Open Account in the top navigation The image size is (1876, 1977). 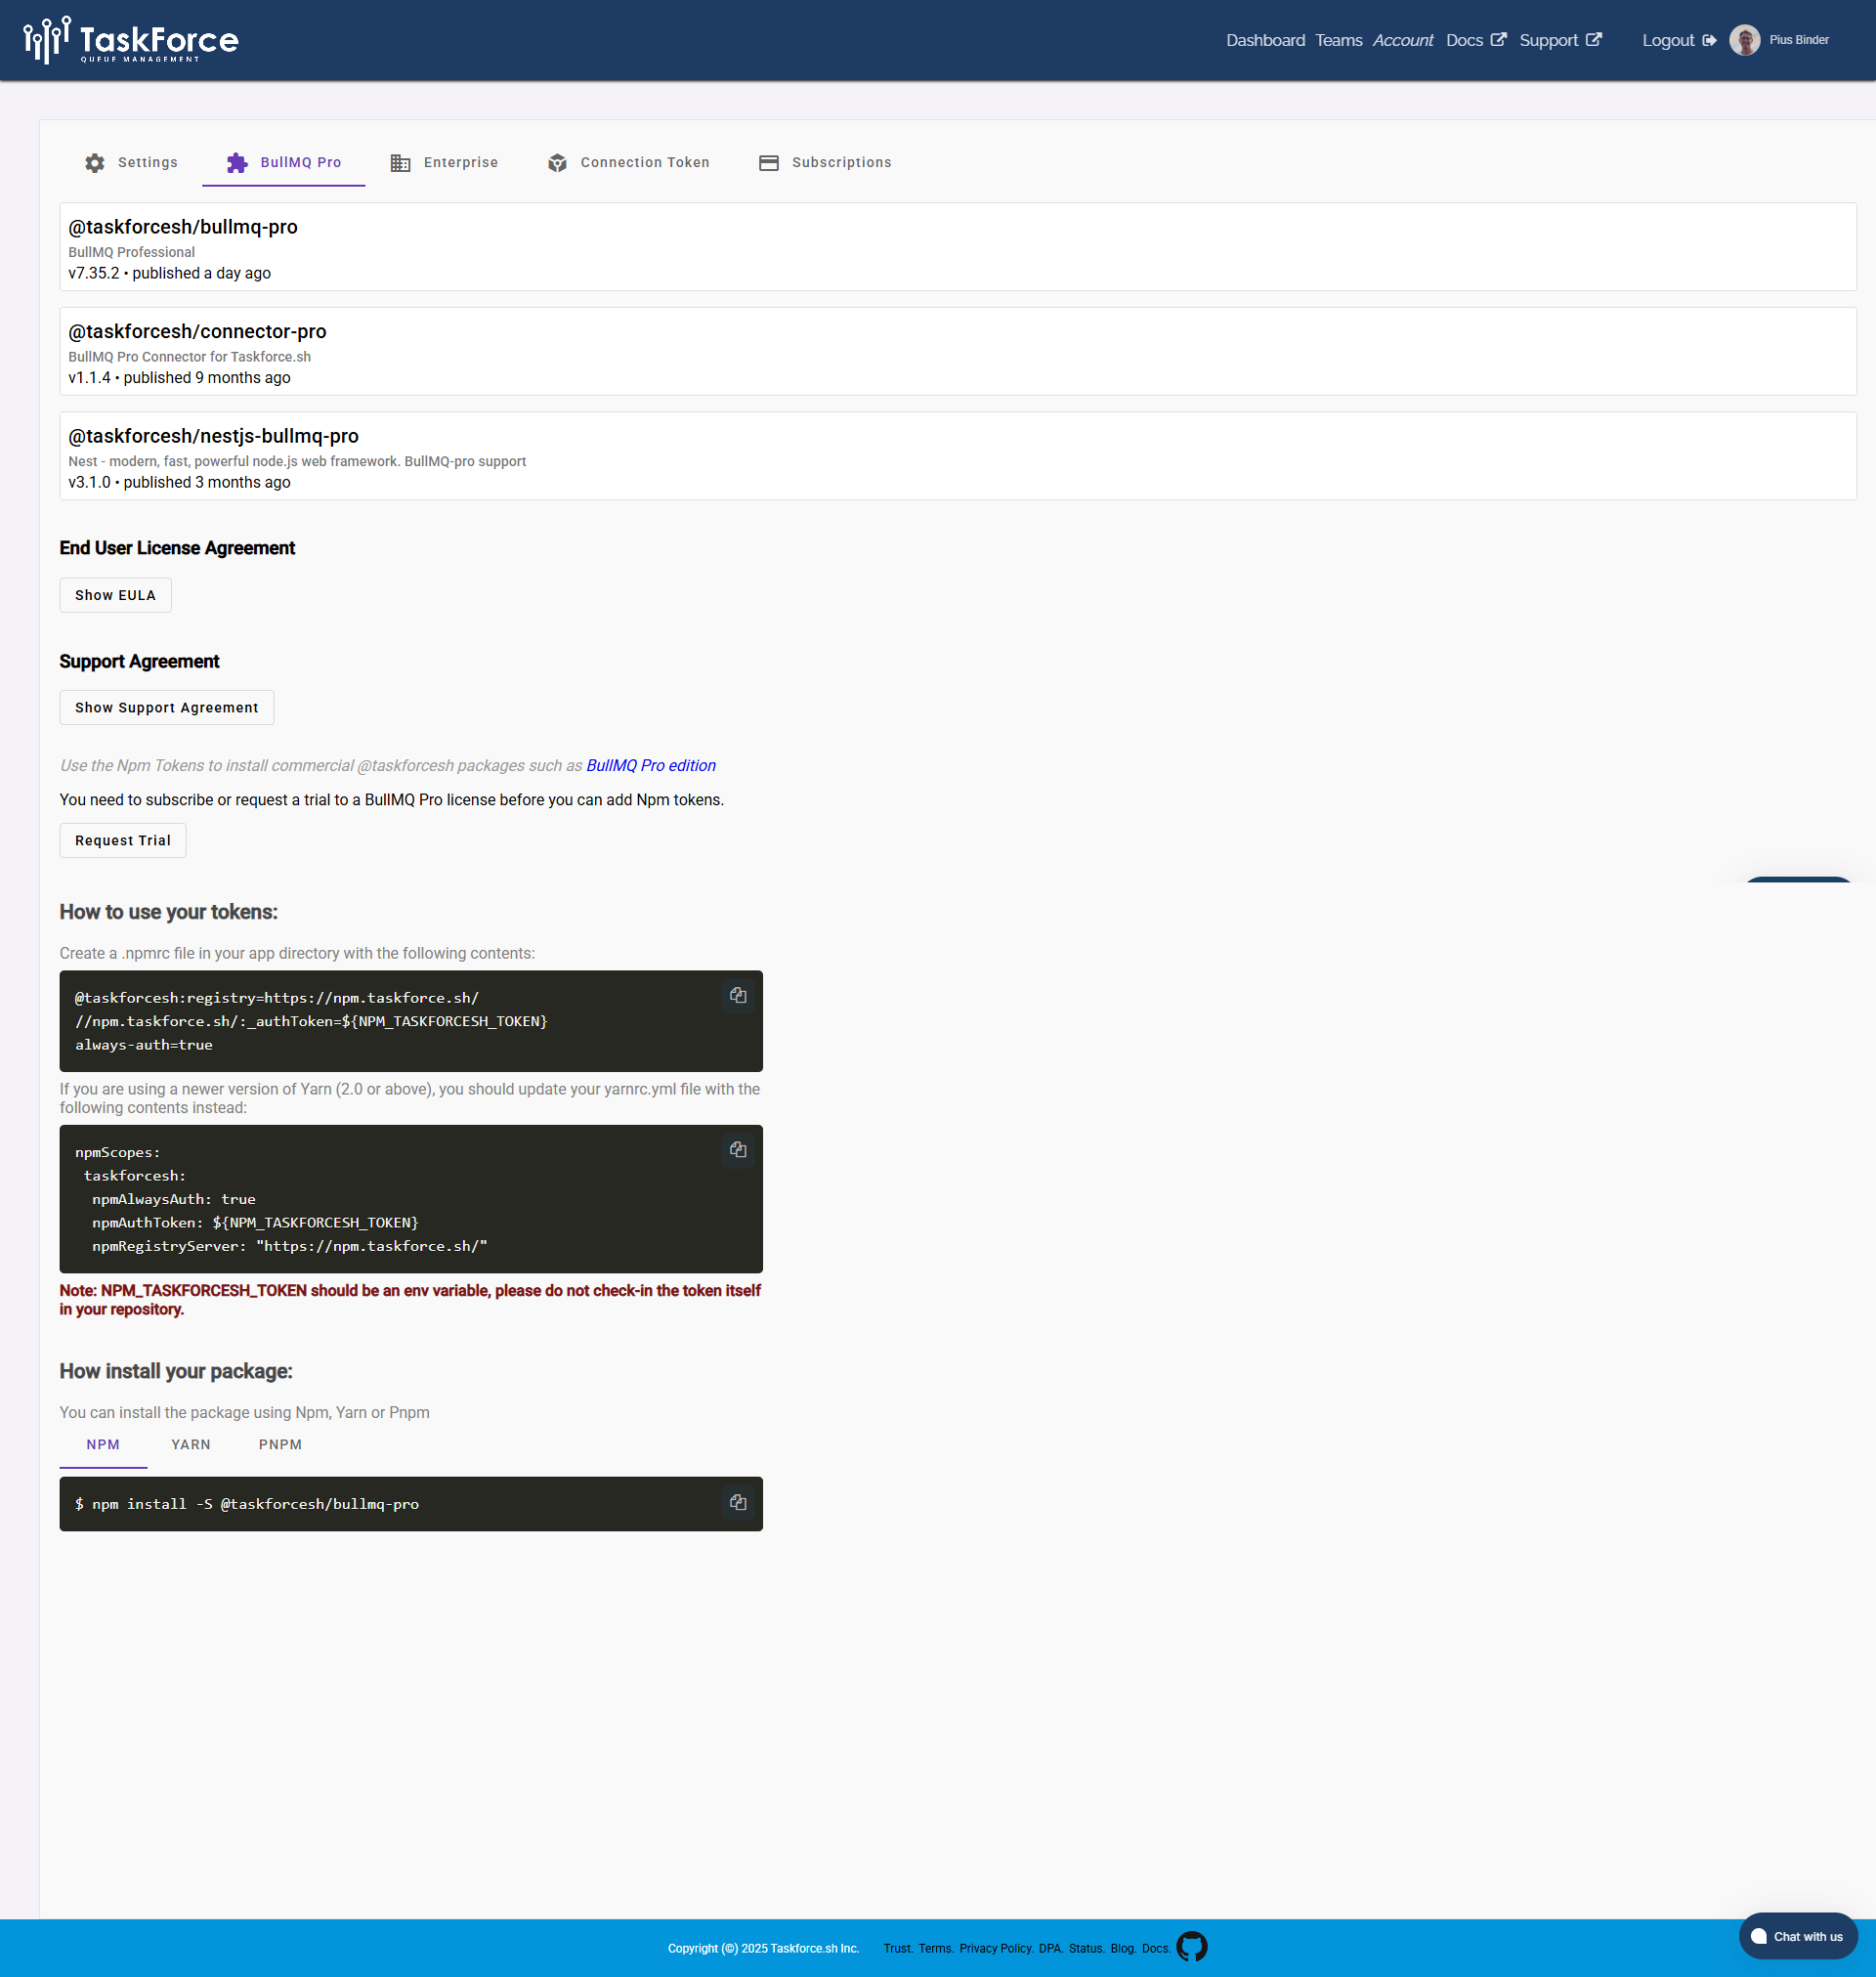(1402, 40)
